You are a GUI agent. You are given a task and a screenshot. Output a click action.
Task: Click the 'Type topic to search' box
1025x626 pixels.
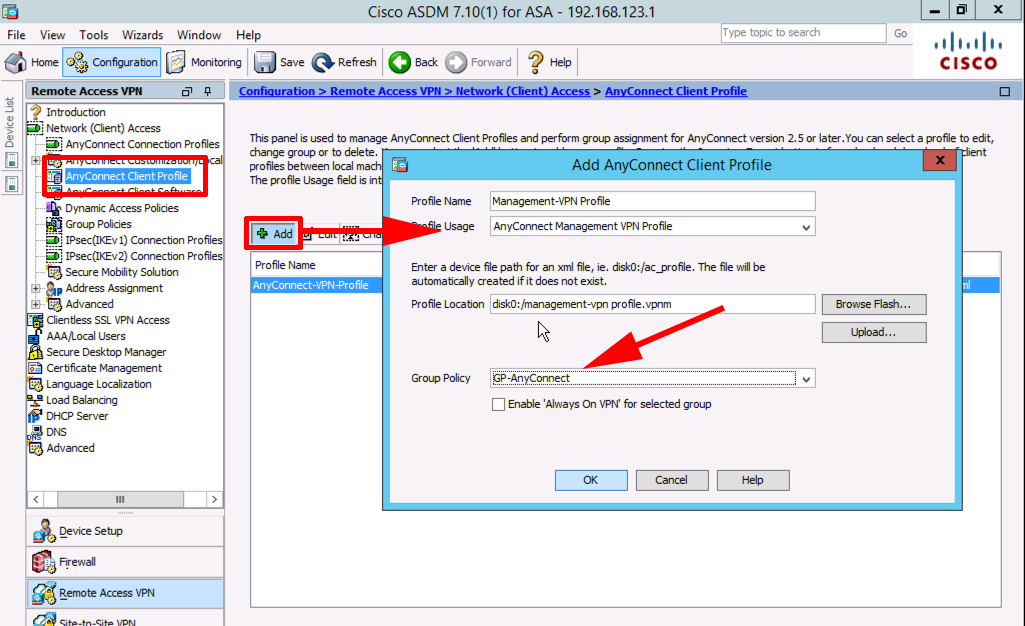(x=803, y=33)
